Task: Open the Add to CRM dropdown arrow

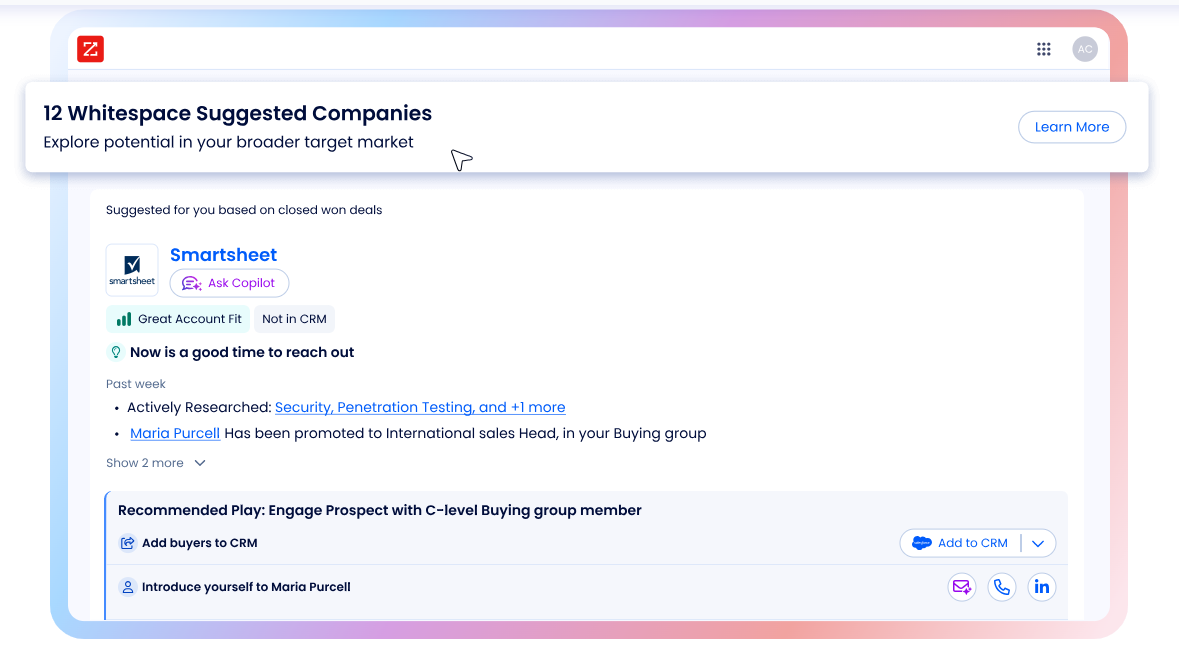Action: pos(1038,543)
